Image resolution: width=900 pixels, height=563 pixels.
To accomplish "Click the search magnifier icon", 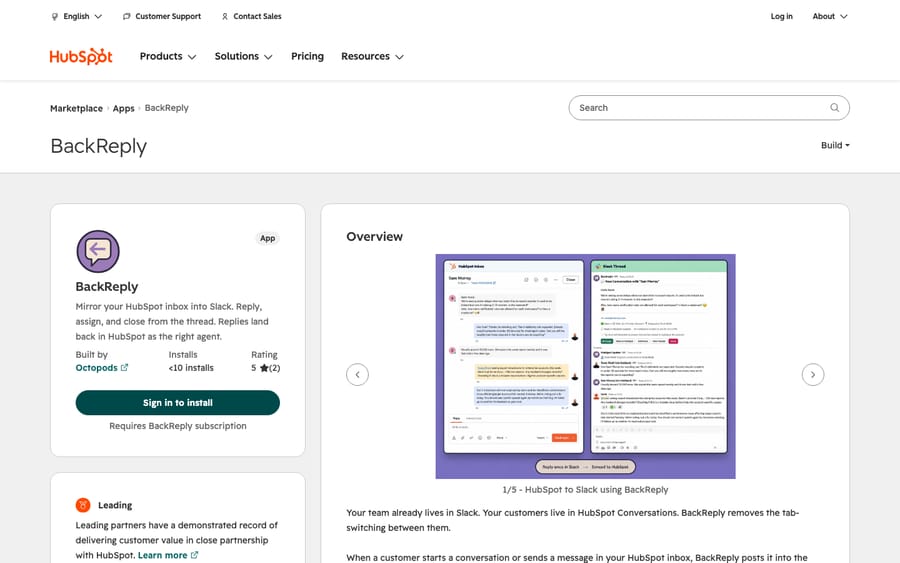I will click(835, 107).
